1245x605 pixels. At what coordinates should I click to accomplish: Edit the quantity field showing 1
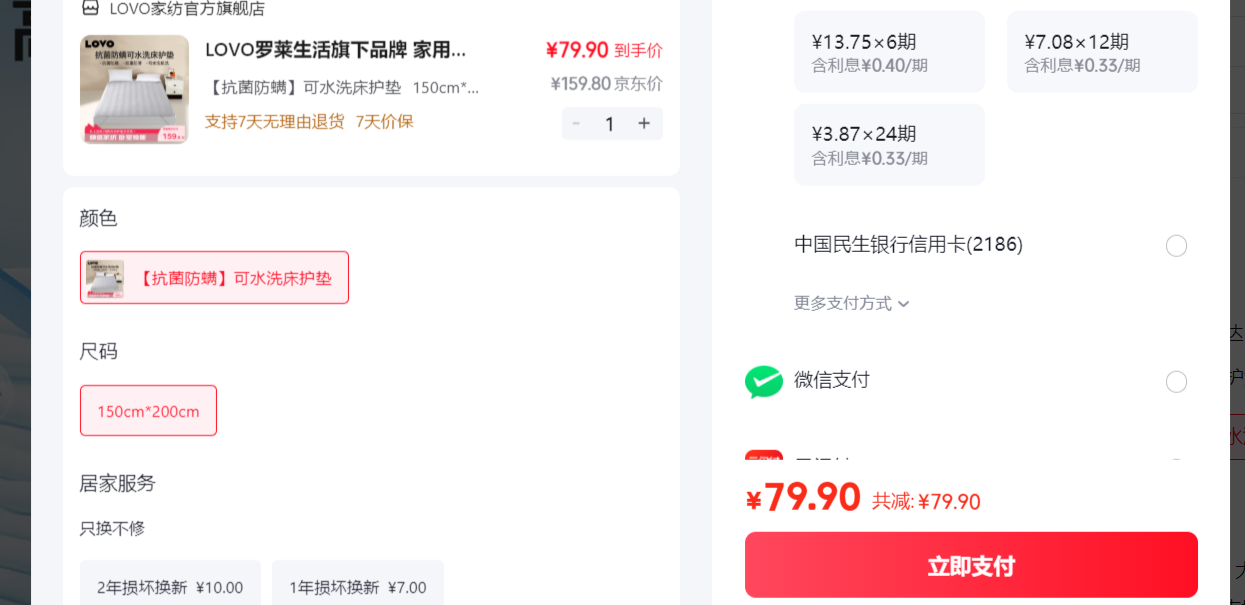[610, 123]
